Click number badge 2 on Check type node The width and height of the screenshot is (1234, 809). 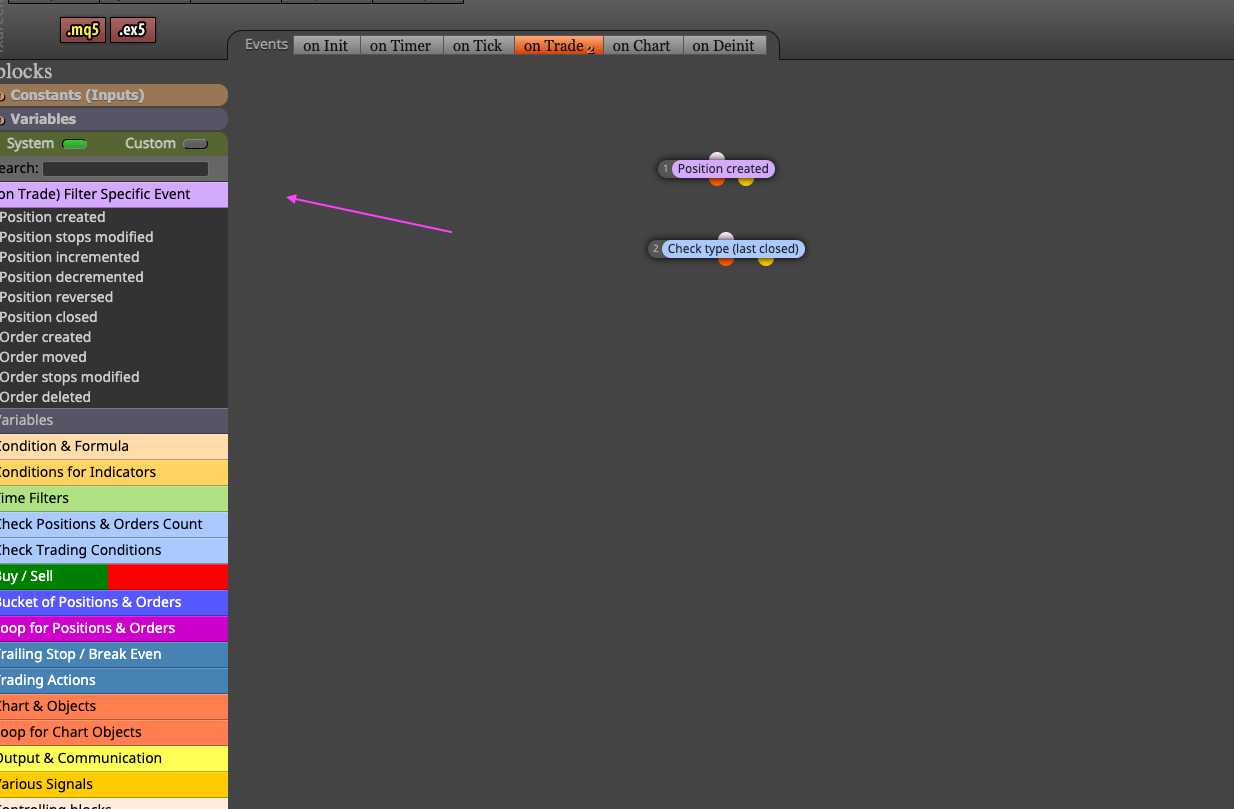(656, 249)
